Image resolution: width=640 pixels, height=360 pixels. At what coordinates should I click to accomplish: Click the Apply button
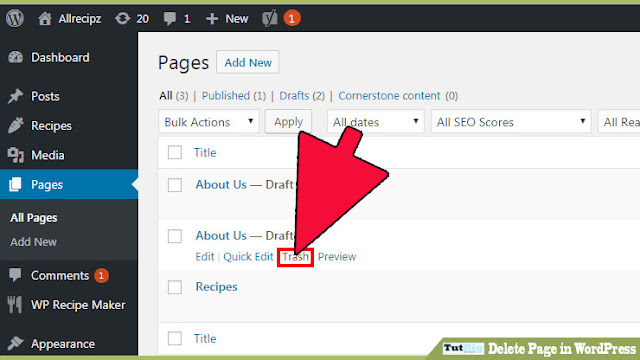[288, 122]
